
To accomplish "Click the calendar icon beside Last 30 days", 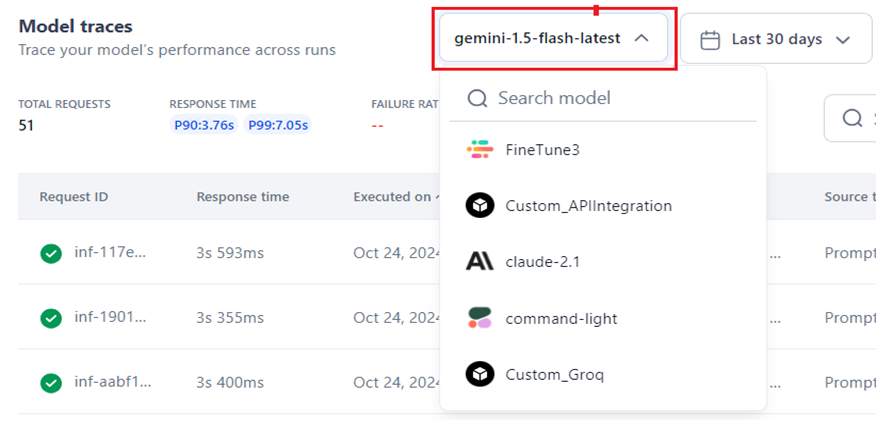I will click(710, 40).
